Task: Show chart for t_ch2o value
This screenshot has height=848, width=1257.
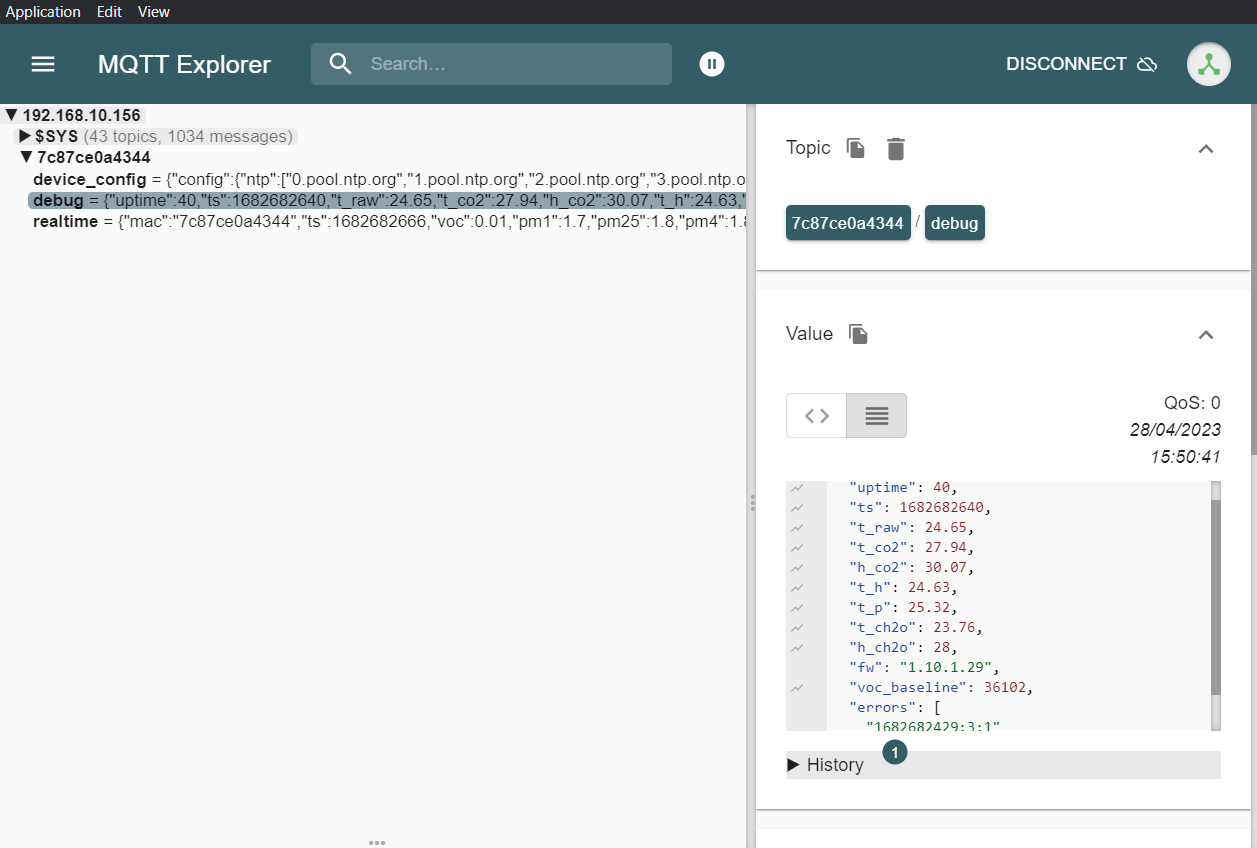Action: [797, 628]
